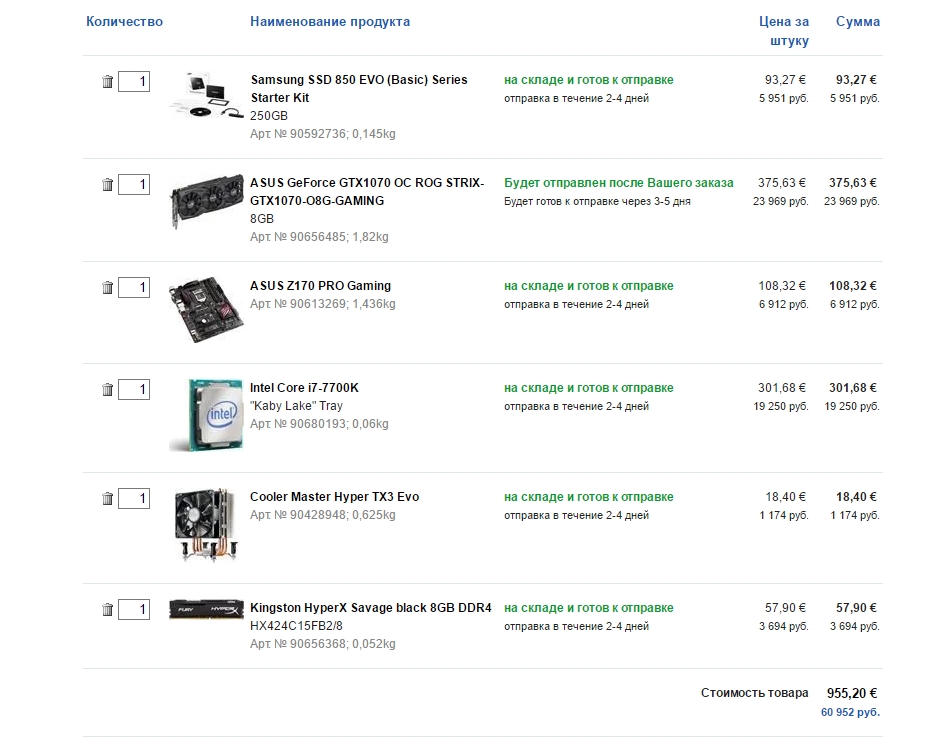Select article text 'Арт № 90656485; 1,82kg'
This screenshot has height=745, width=942.
click(319, 237)
